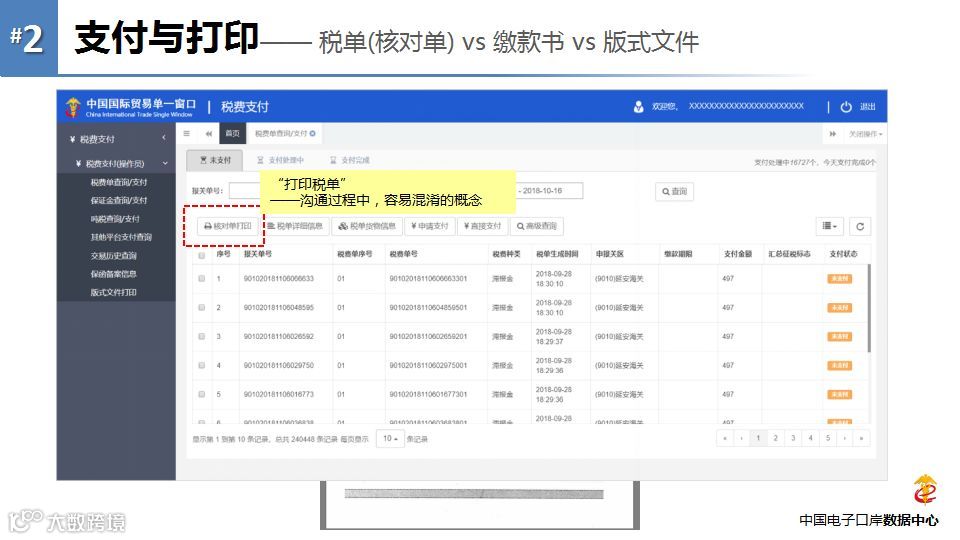Open the page size dropdown showing 10
This screenshot has width=960, height=540.
390,438
